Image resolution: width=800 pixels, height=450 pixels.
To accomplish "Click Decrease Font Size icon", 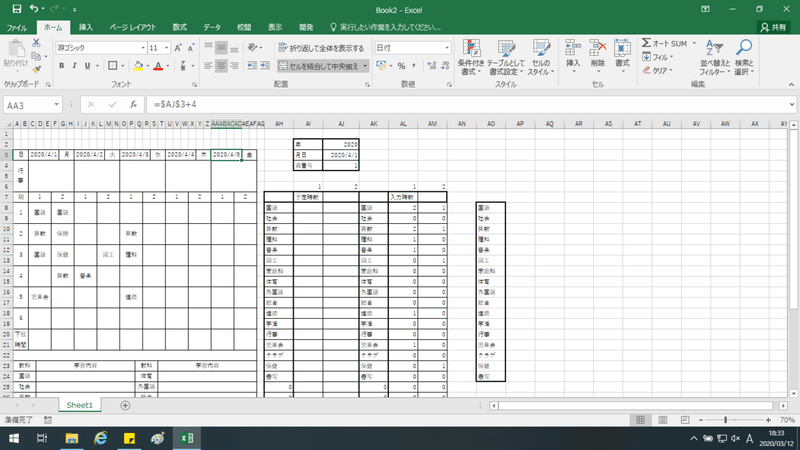I will 191,48.
